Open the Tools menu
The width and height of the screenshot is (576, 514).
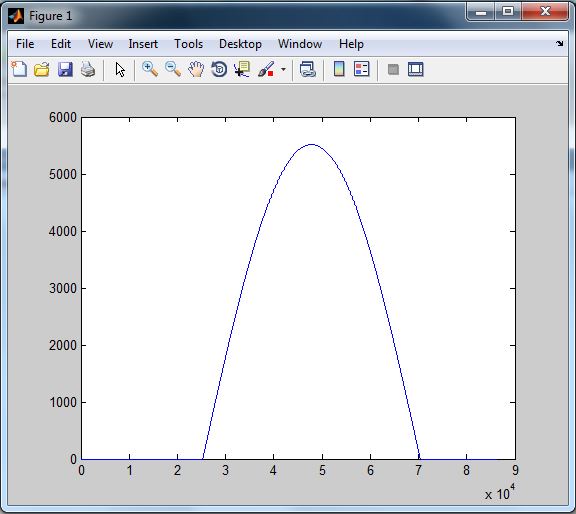click(188, 44)
